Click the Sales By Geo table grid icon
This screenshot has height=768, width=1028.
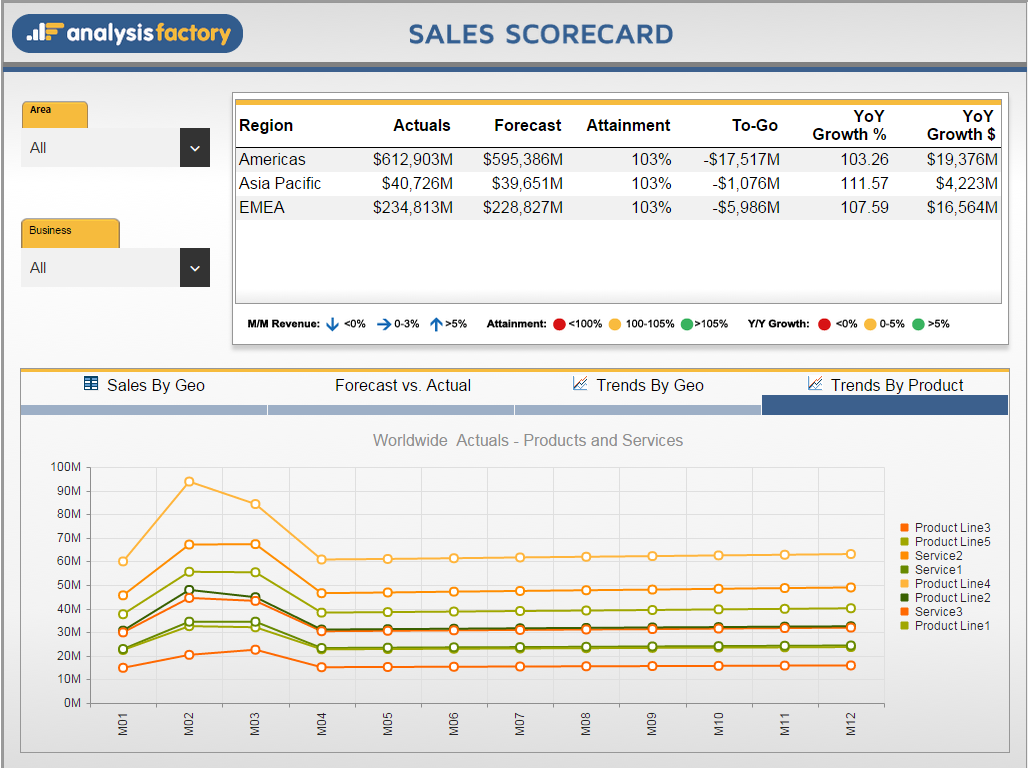click(x=89, y=385)
